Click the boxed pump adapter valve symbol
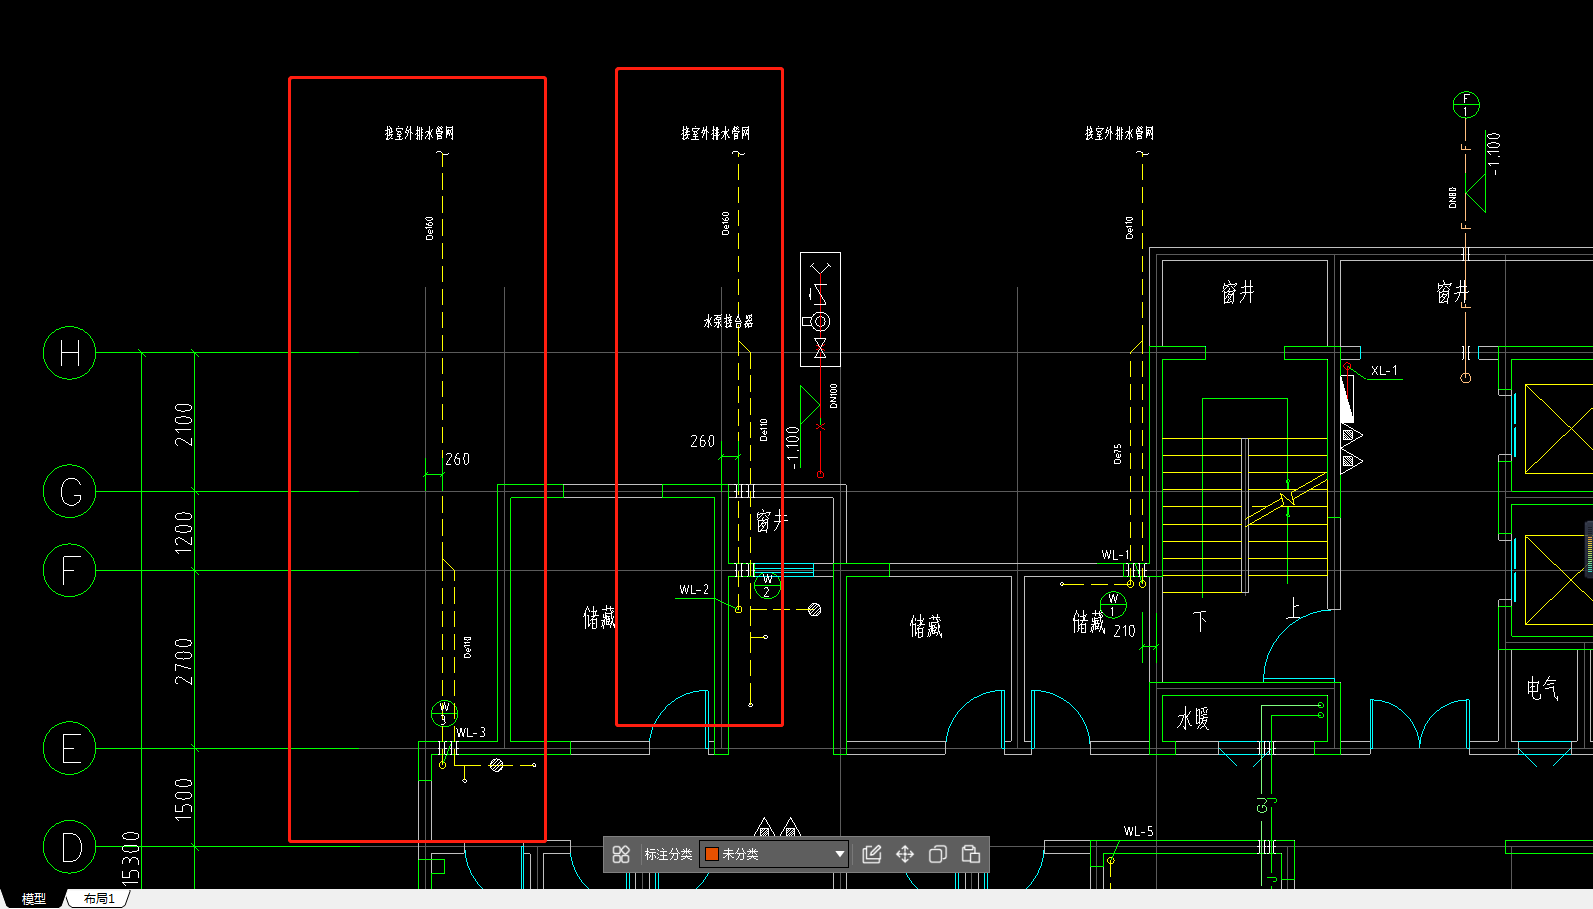Viewport: 1593px width, 909px height. point(821,309)
